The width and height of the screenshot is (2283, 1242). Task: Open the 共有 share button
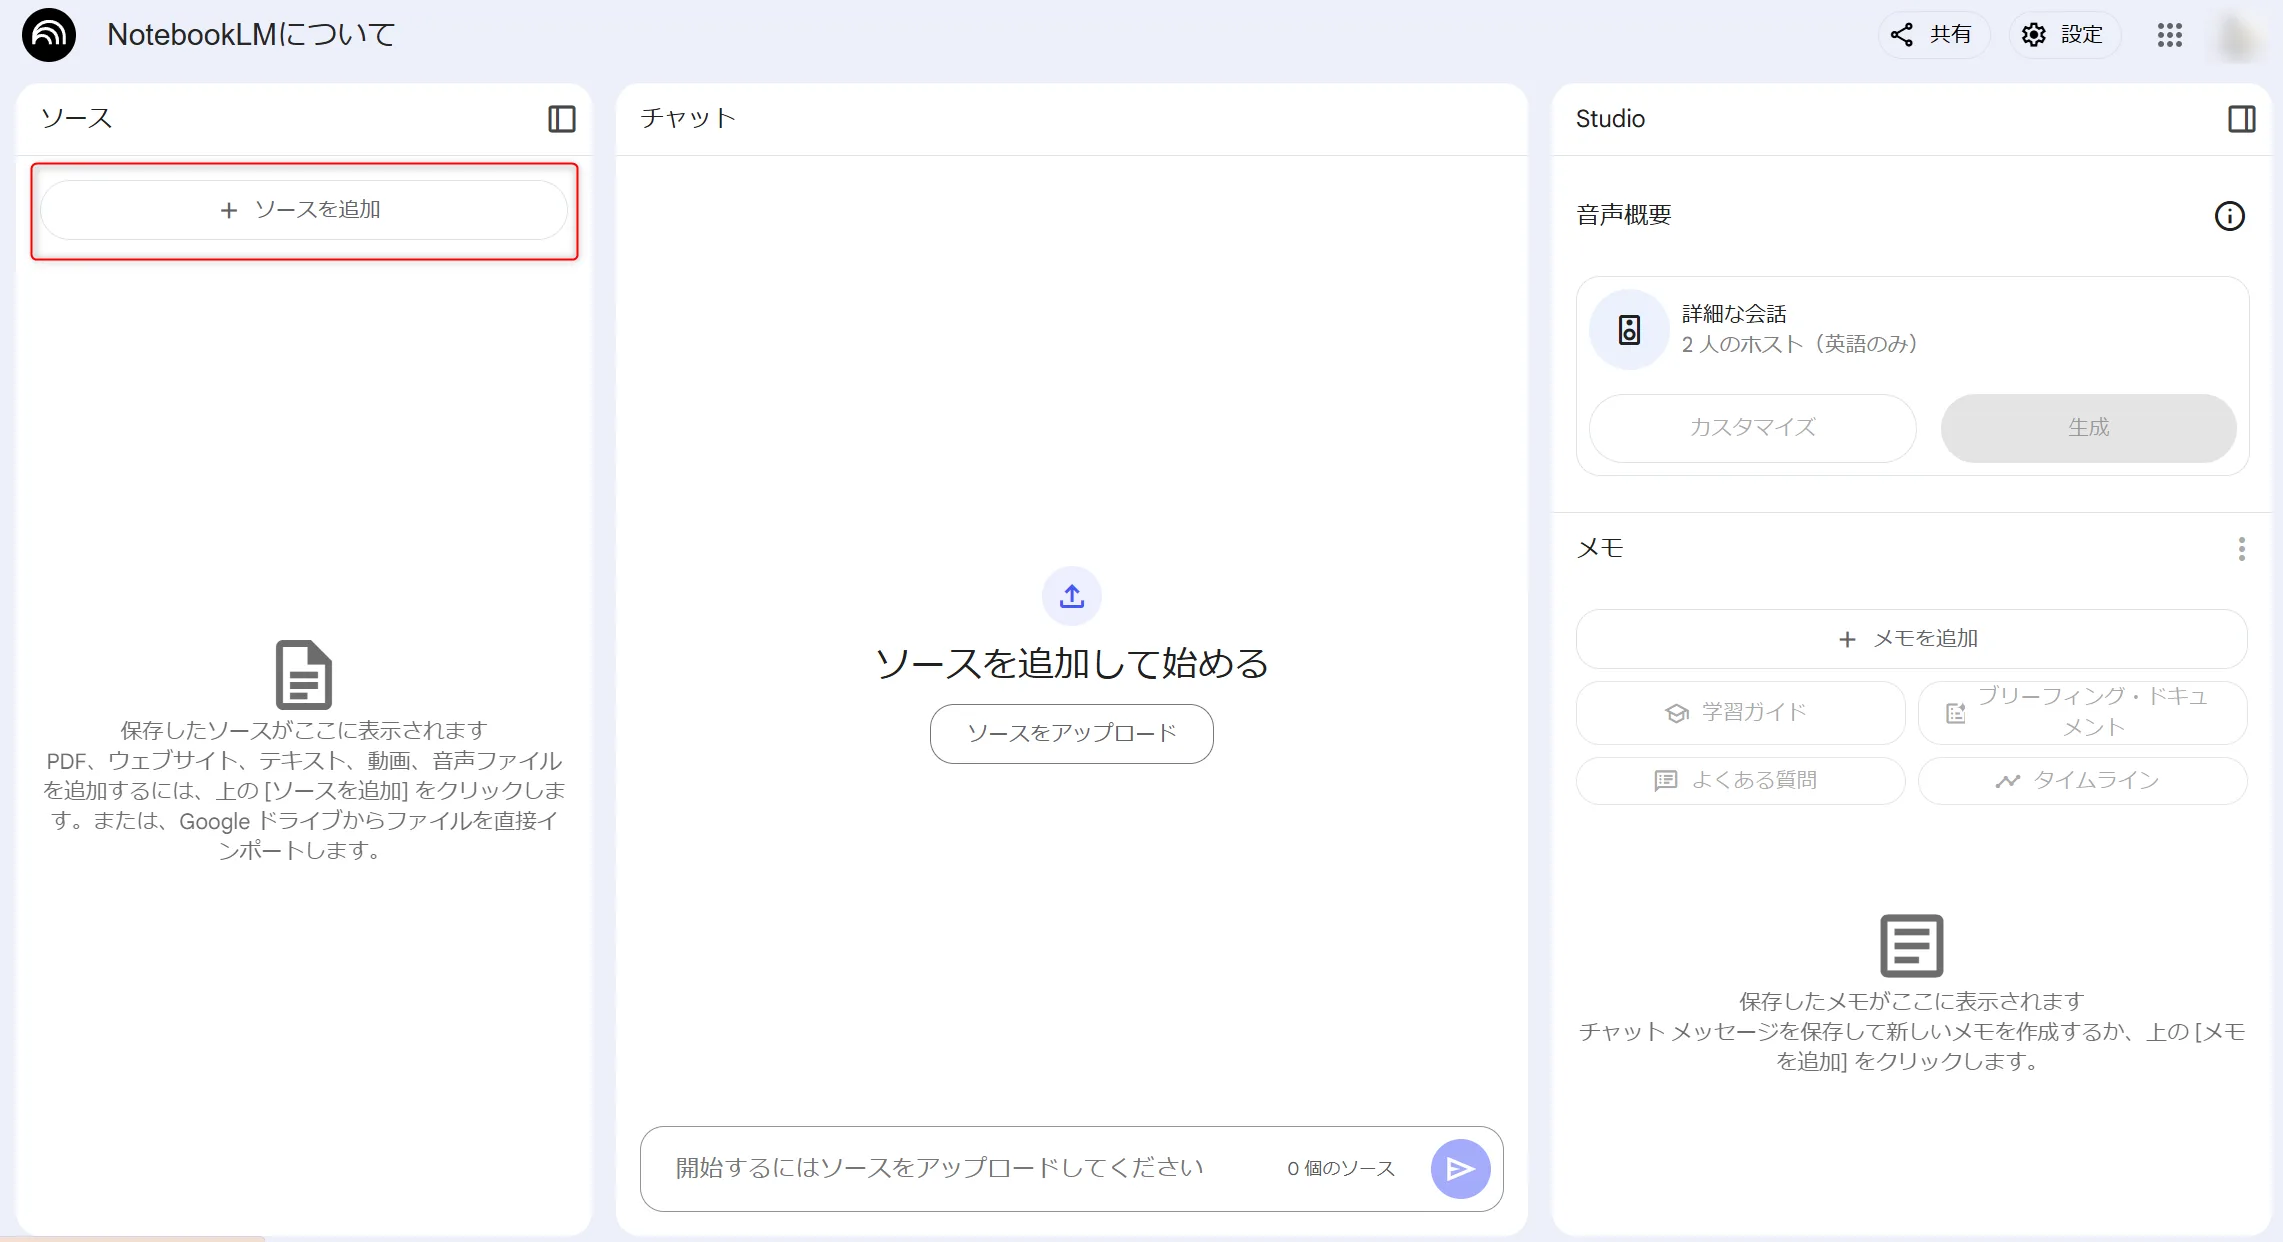pos(1933,35)
